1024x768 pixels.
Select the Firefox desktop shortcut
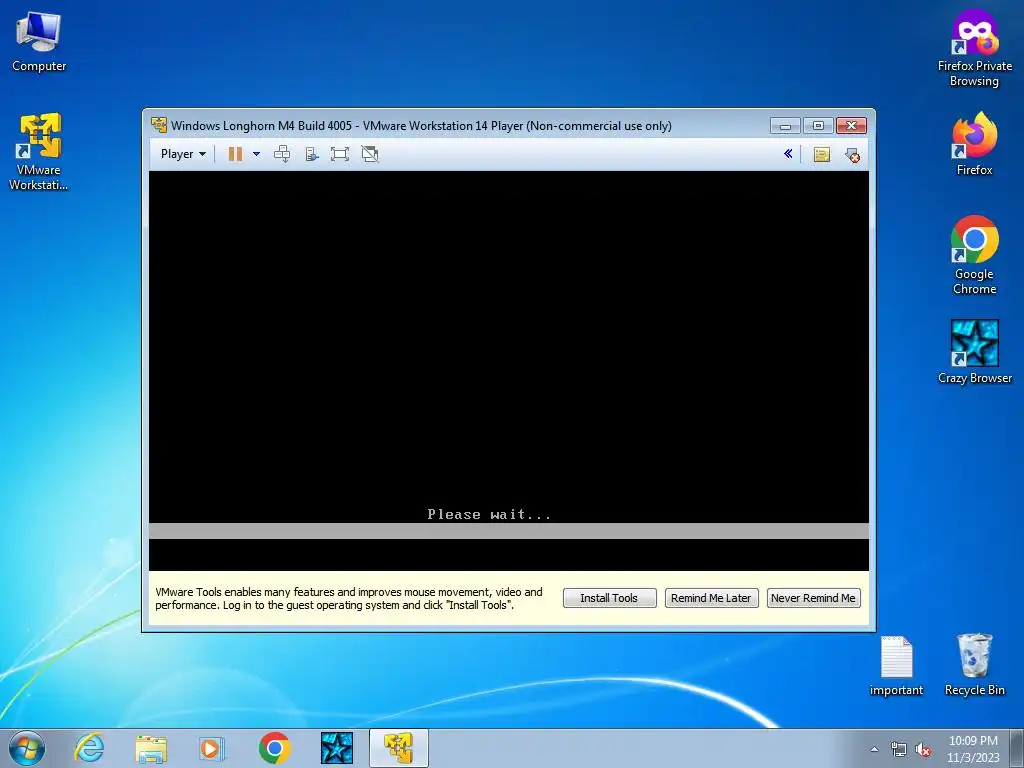point(974,144)
